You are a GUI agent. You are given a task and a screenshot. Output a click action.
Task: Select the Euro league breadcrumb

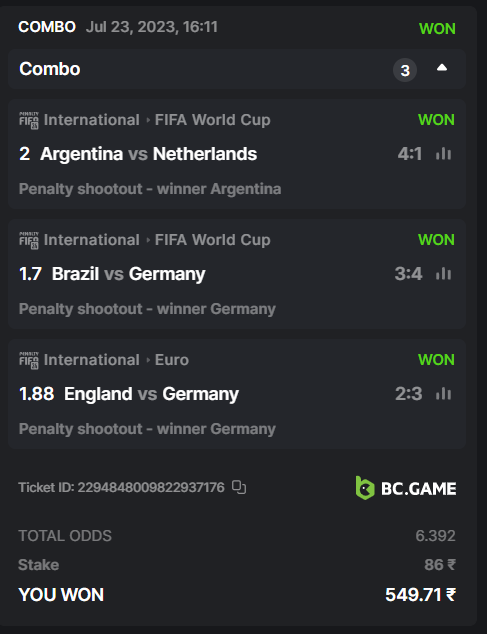pyautogui.click(x=172, y=360)
